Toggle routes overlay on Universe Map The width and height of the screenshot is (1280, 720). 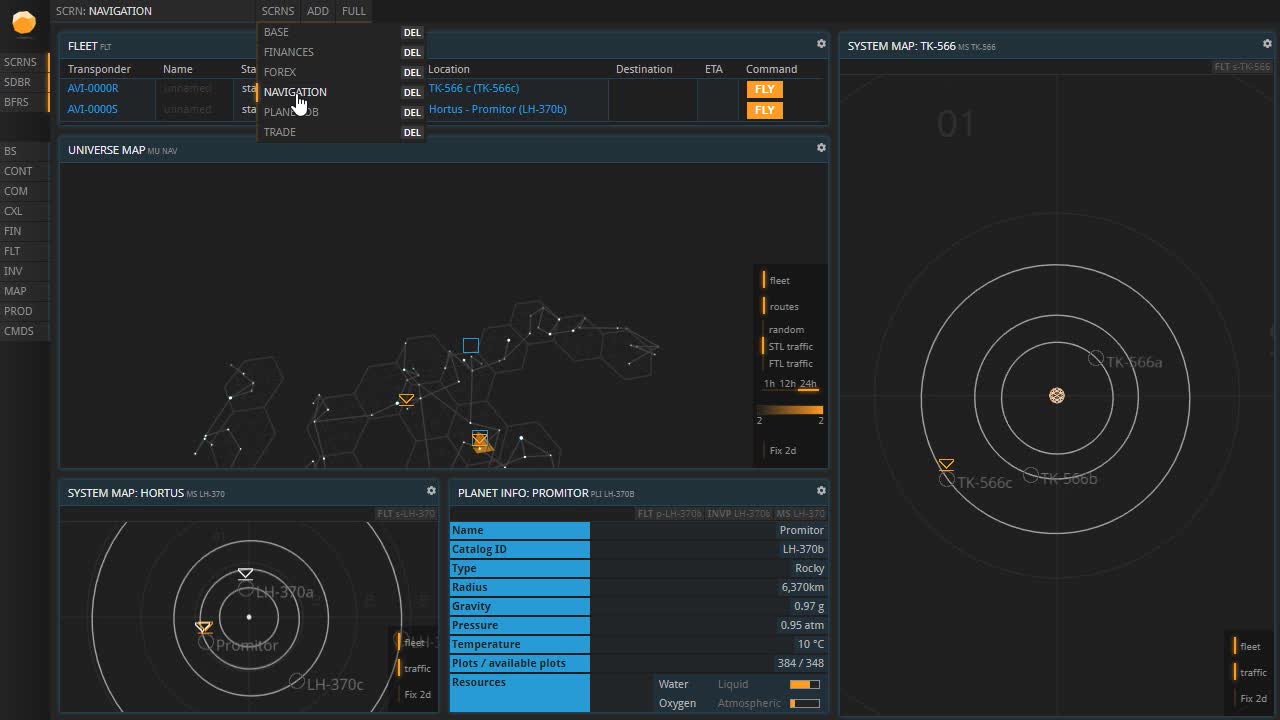point(782,307)
